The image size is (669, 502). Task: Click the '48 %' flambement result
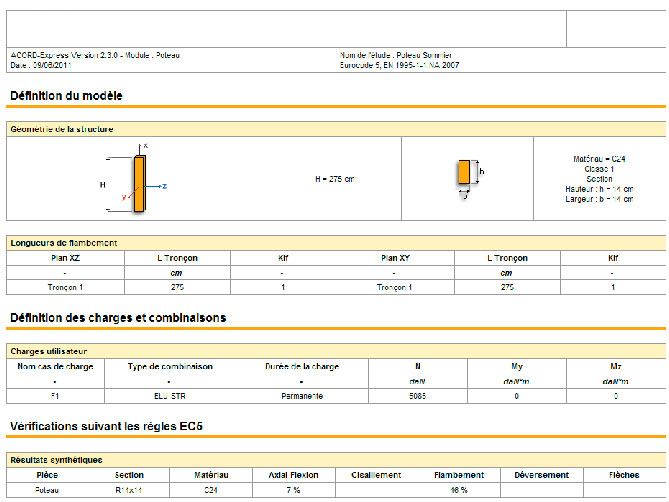(459, 490)
